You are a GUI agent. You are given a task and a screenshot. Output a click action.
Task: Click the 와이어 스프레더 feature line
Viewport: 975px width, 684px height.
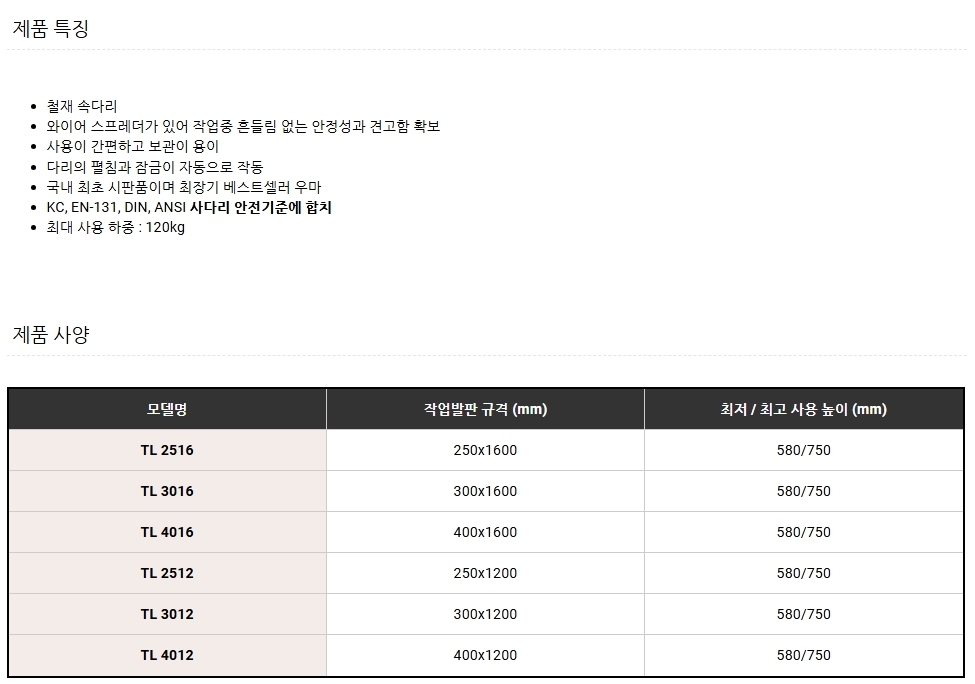(243, 126)
